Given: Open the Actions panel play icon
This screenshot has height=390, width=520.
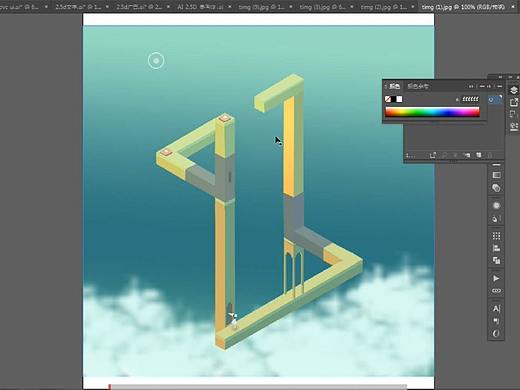Looking at the screenshot, I should pos(496,278).
